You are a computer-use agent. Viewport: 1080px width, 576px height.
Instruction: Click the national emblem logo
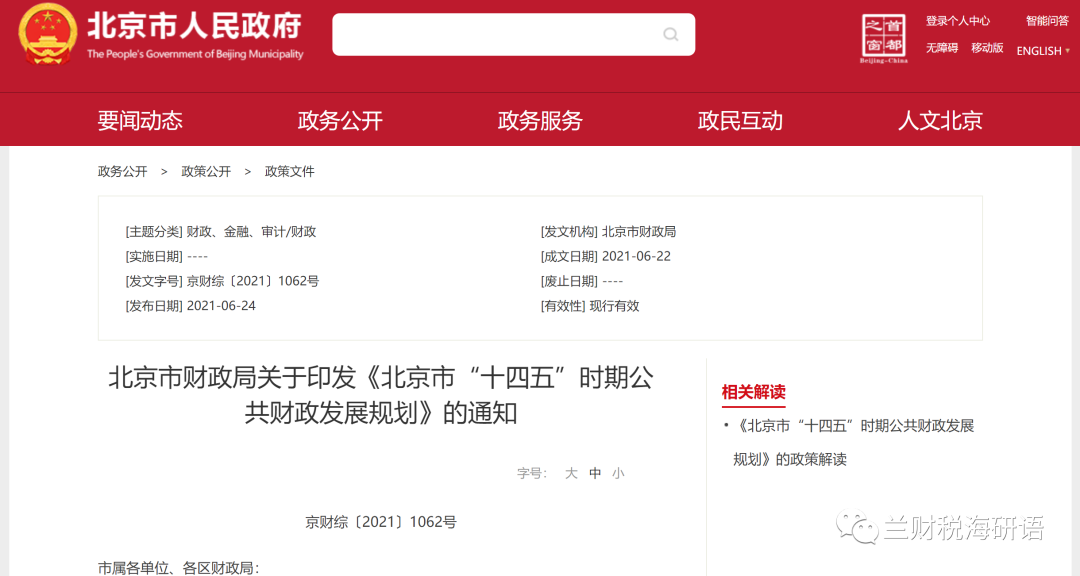(48, 33)
